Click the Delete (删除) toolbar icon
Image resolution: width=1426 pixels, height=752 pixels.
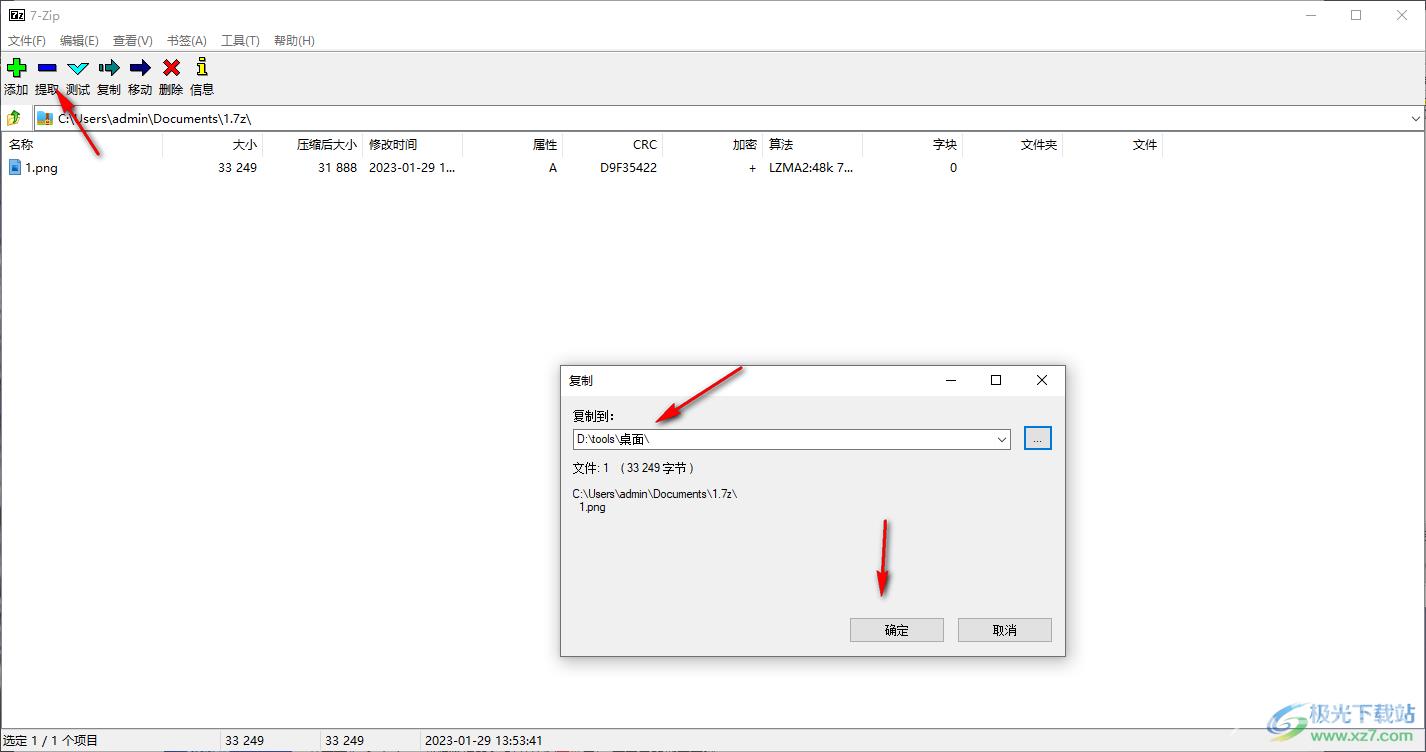(171, 68)
